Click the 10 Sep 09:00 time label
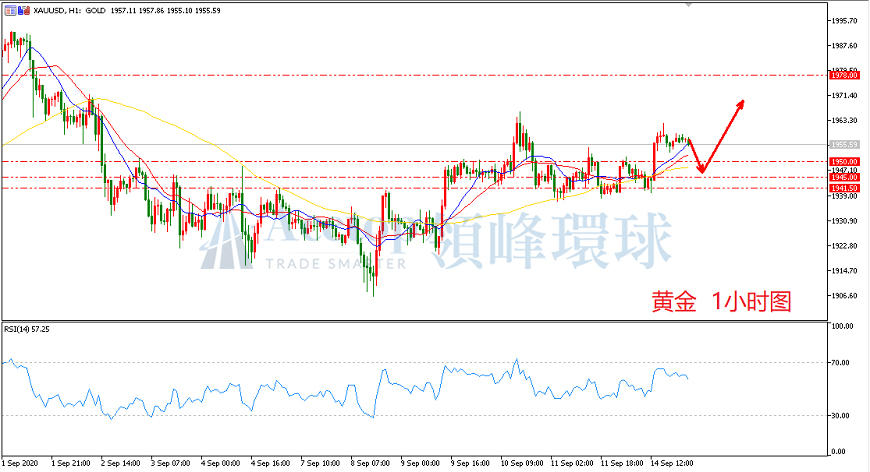The height and width of the screenshot is (472, 870). 522,463
